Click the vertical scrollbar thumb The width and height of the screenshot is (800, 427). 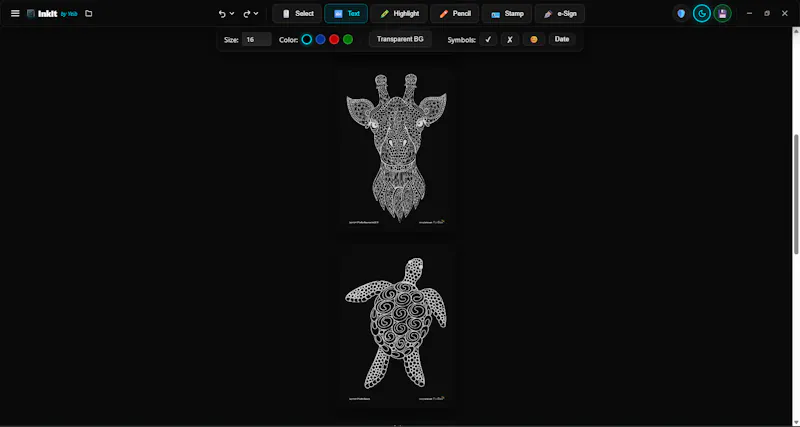(796, 194)
